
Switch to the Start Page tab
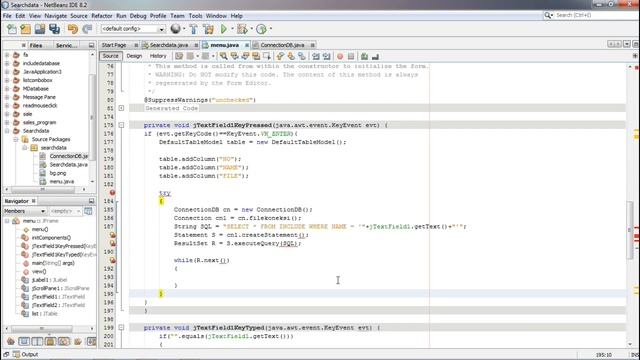click(114, 45)
